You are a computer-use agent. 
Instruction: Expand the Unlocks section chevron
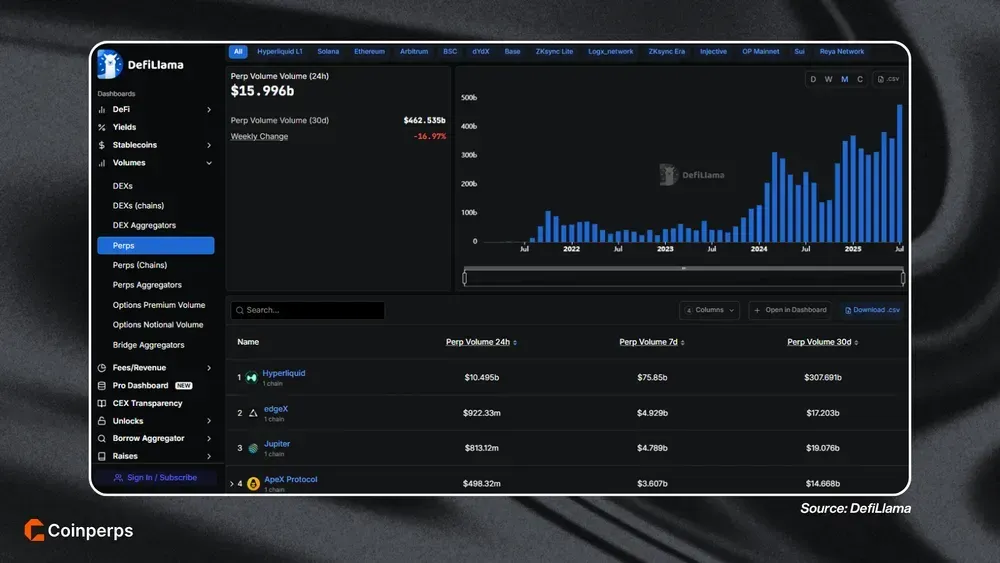point(209,421)
